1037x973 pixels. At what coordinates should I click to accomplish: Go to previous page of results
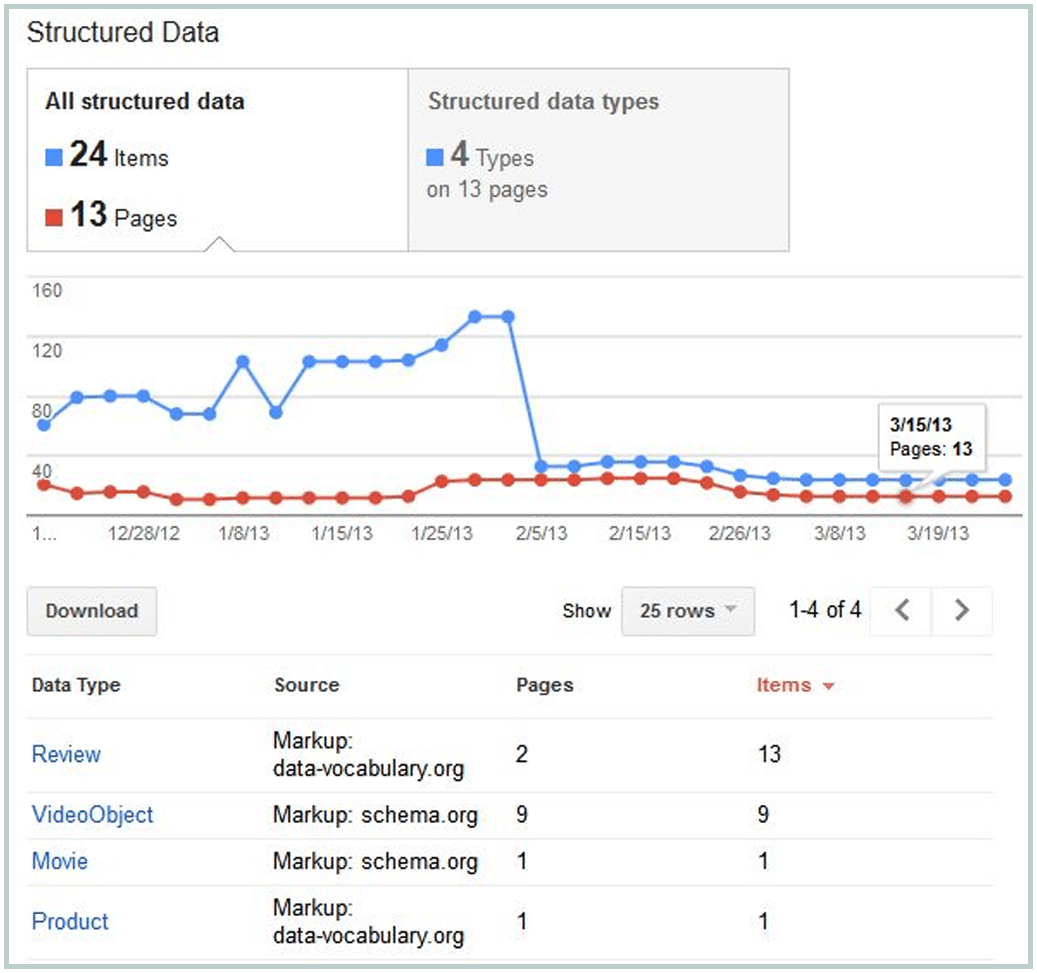(901, 611)
